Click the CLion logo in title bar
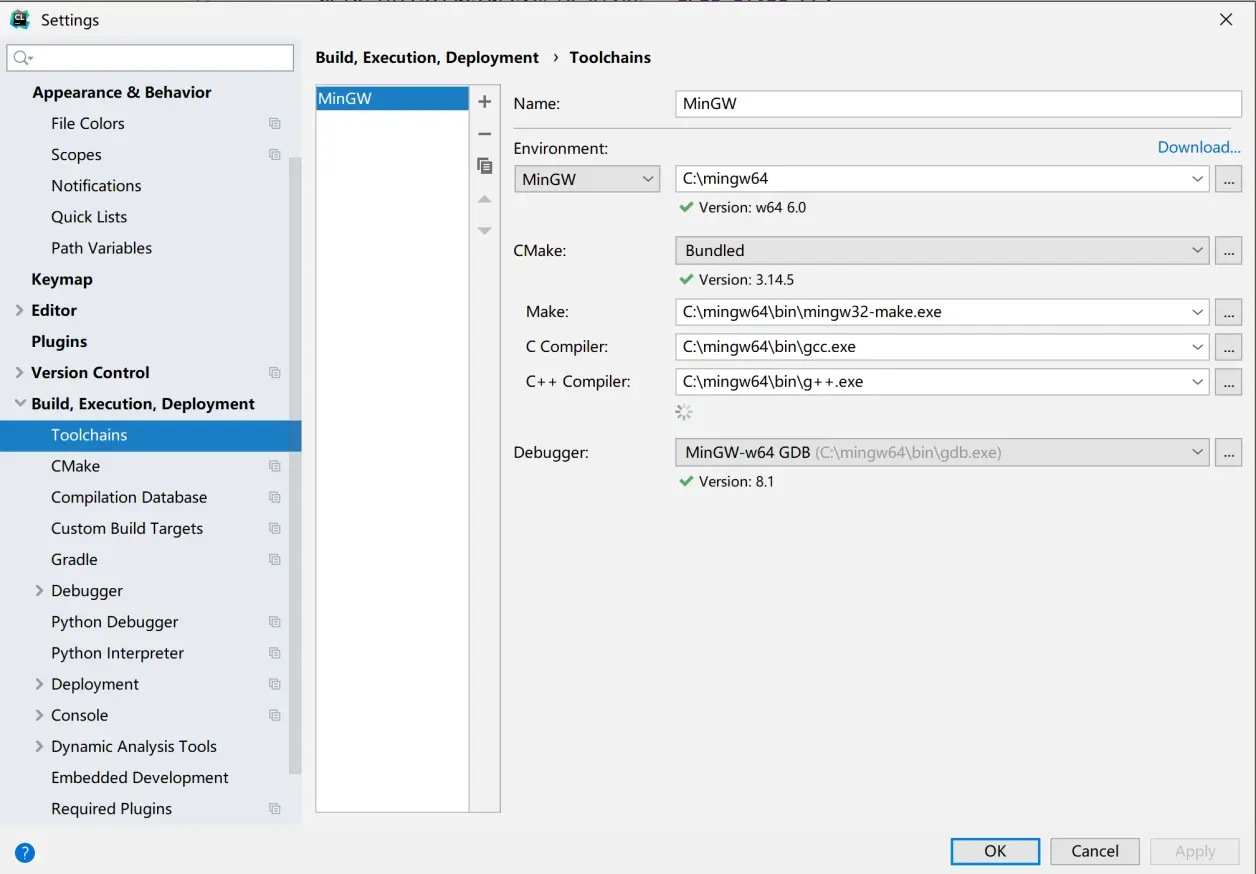This screenshot has height=874, width=1256. 20,19
